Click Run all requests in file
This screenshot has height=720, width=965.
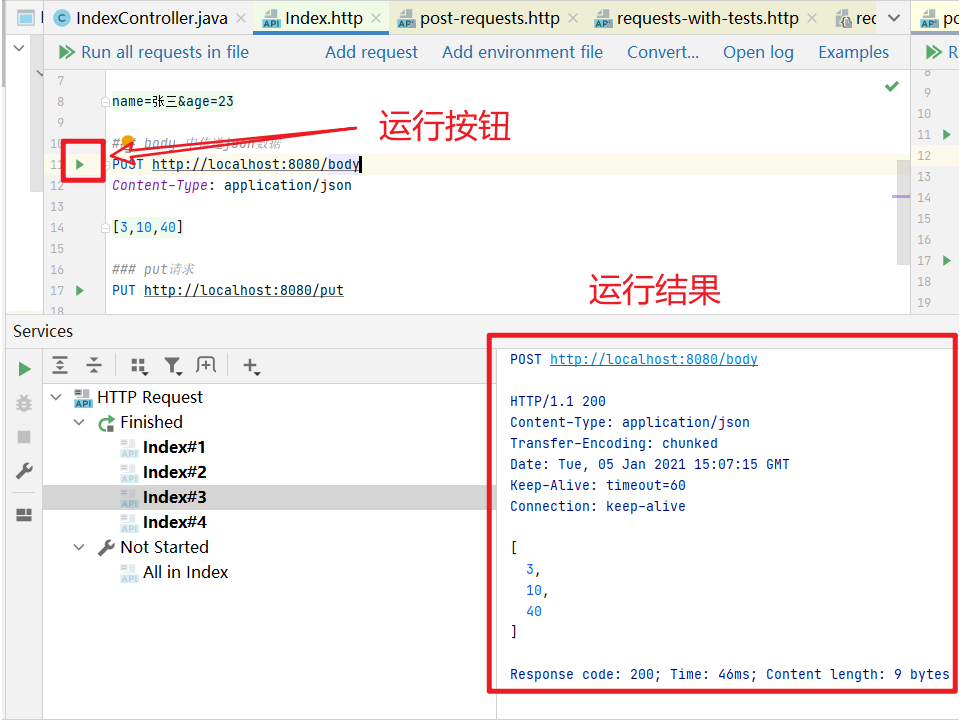[x=154, y=52]
